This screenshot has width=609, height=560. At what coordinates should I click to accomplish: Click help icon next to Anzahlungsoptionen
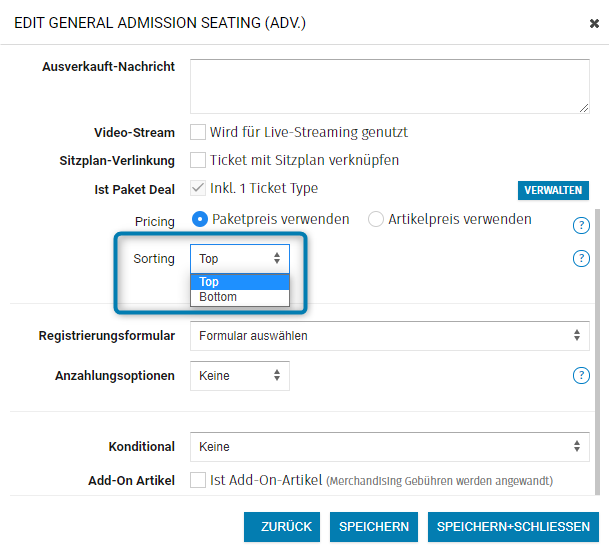(580, 376)
